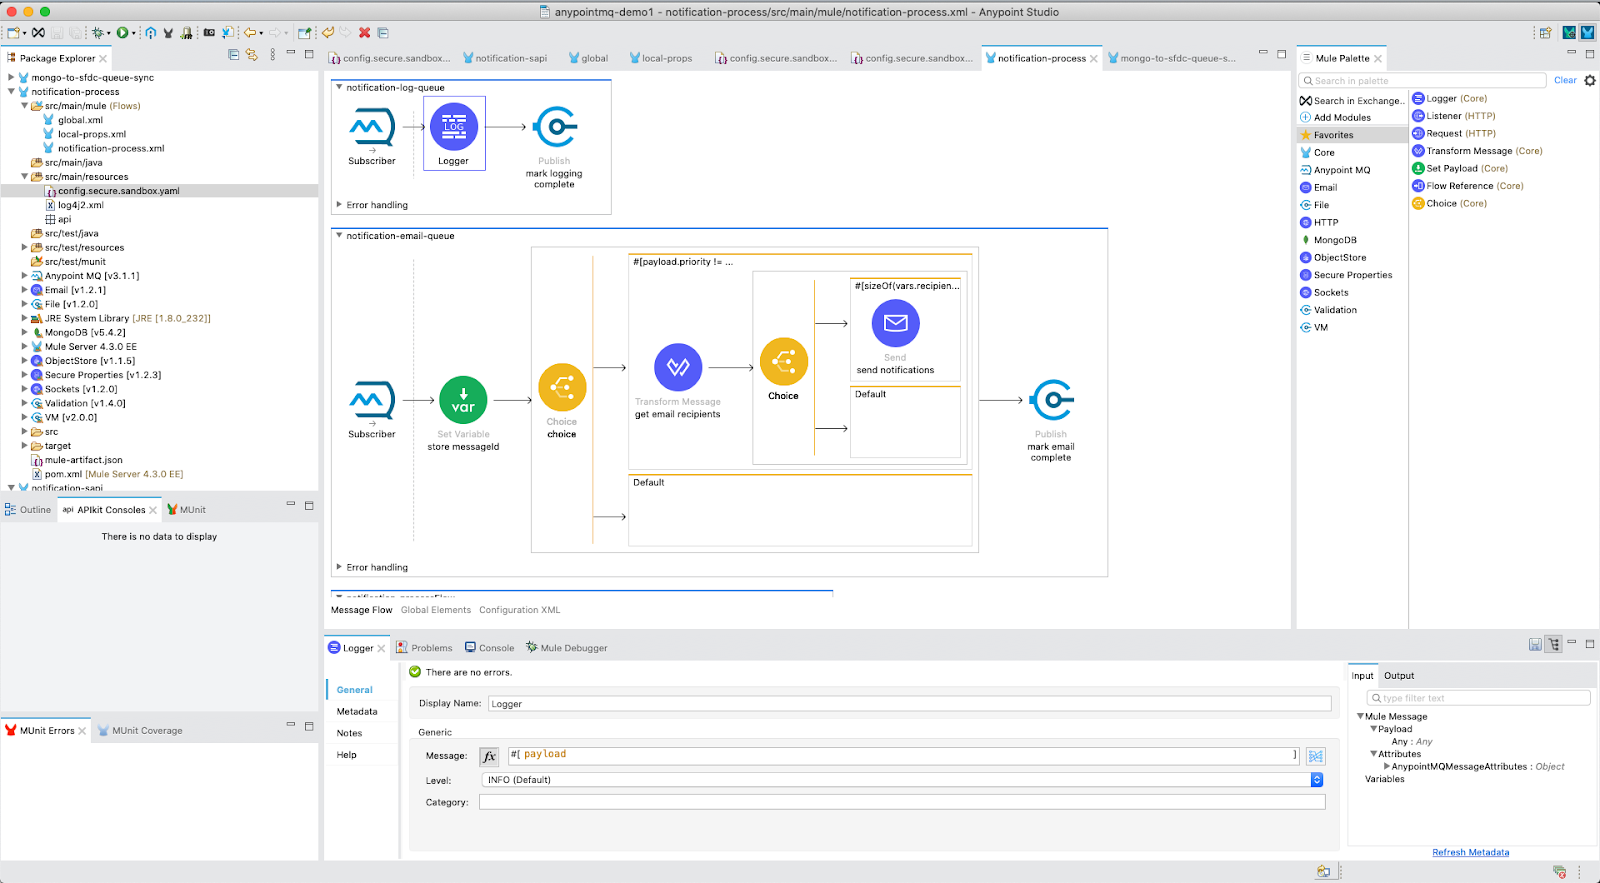
Task: Expand Error handling in notification-log-queue flow
Action: tap(339, 205)
